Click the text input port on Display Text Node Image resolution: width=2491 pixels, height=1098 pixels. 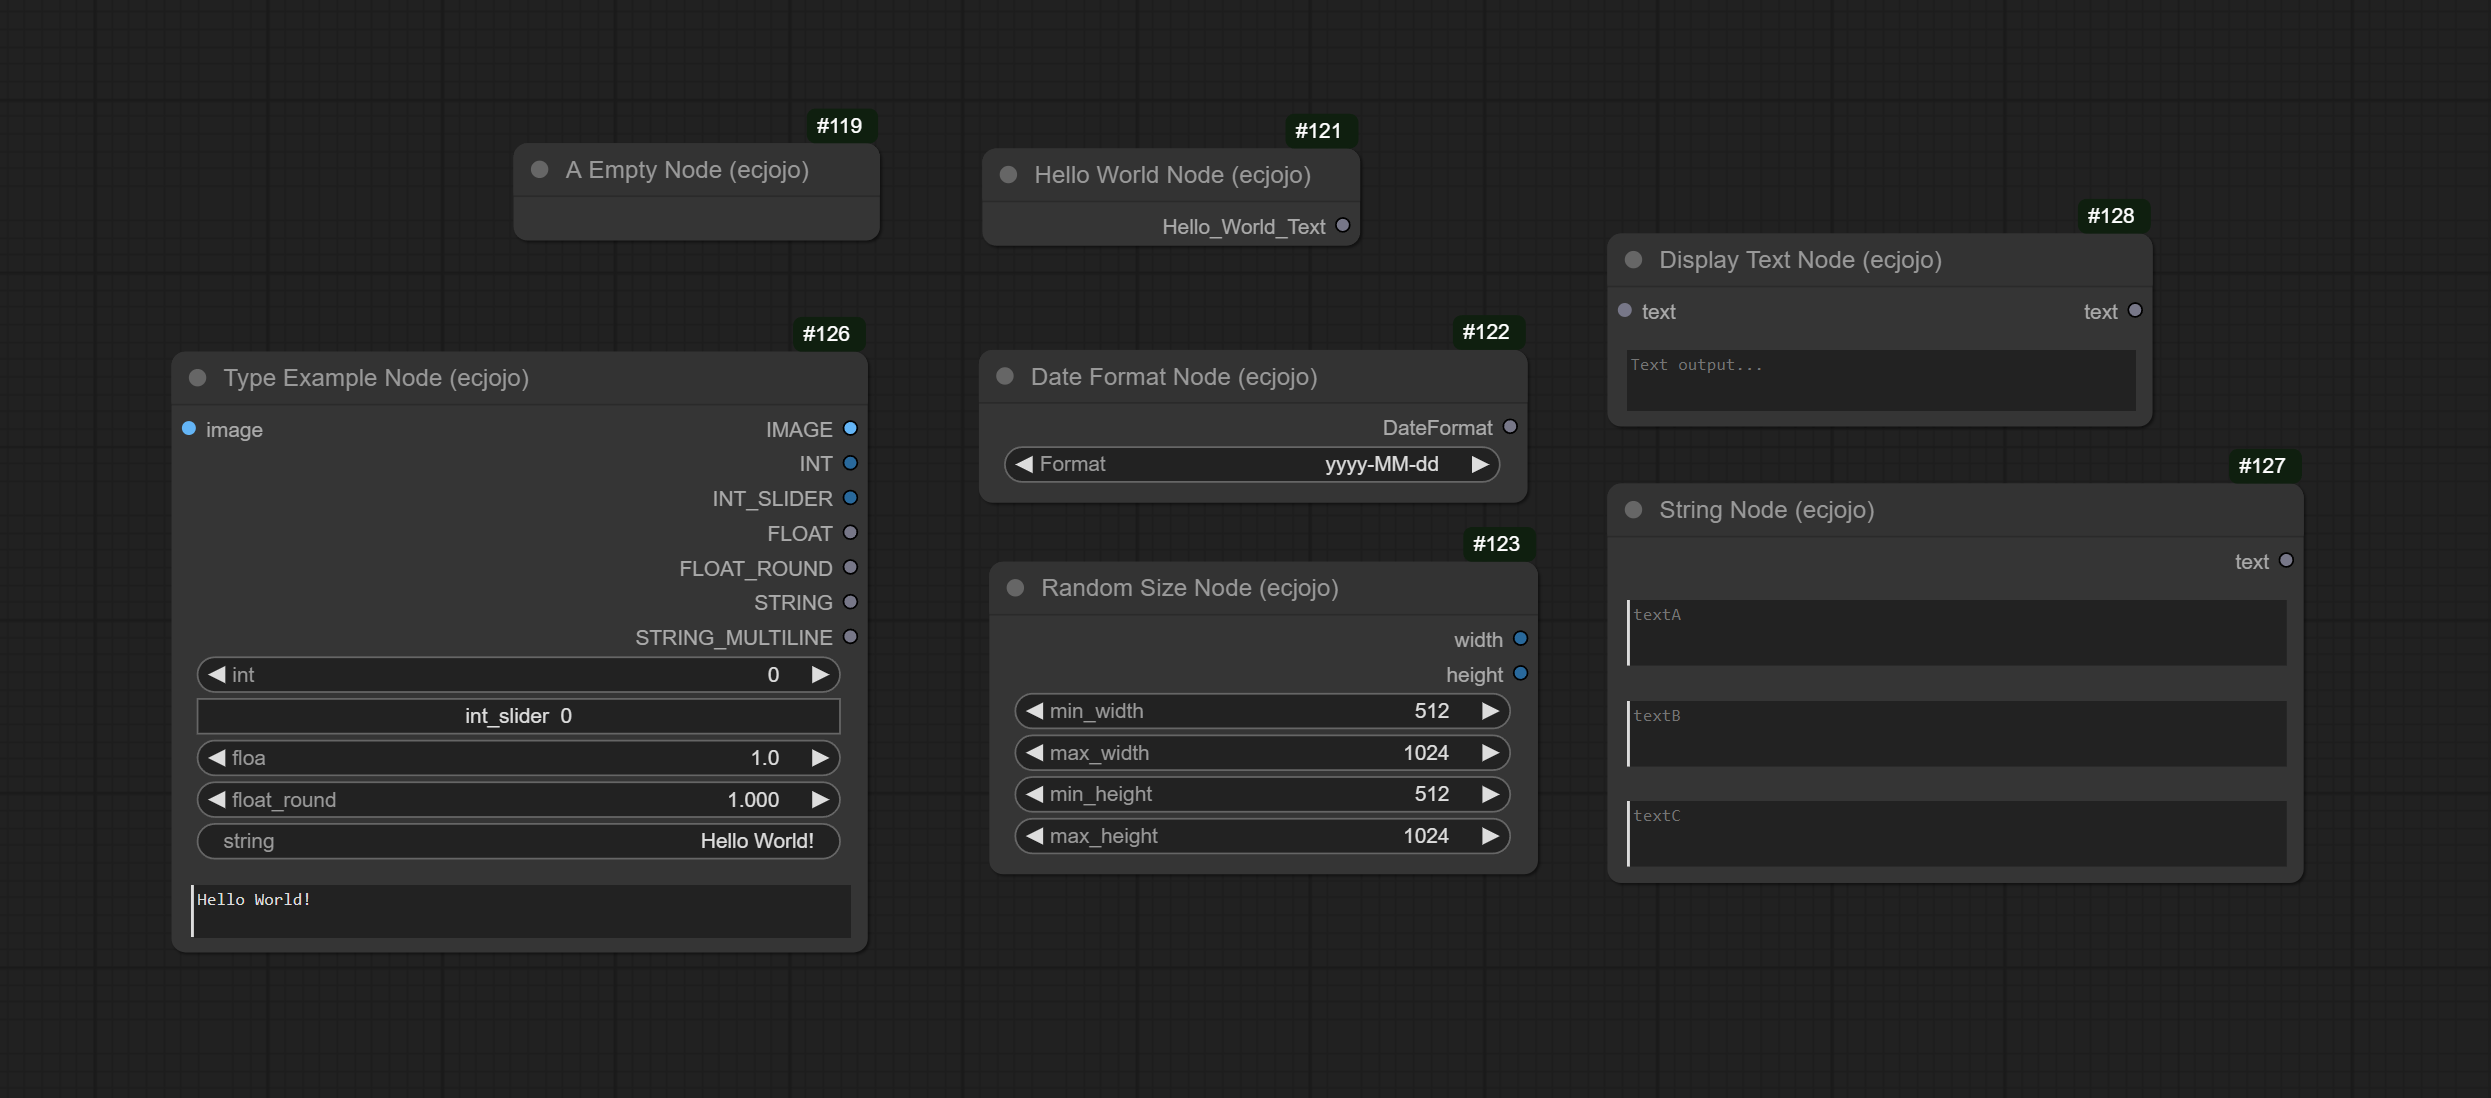point(1625,311)
